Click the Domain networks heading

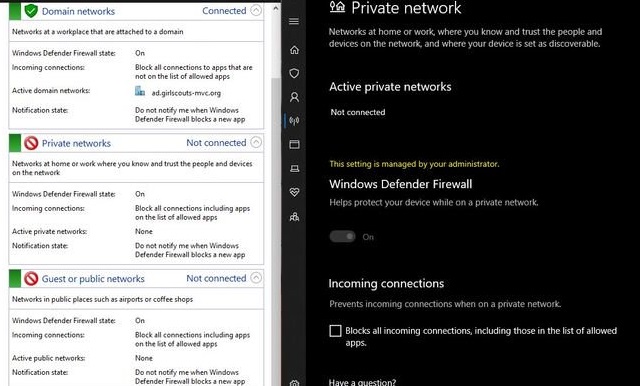point(78,11)
